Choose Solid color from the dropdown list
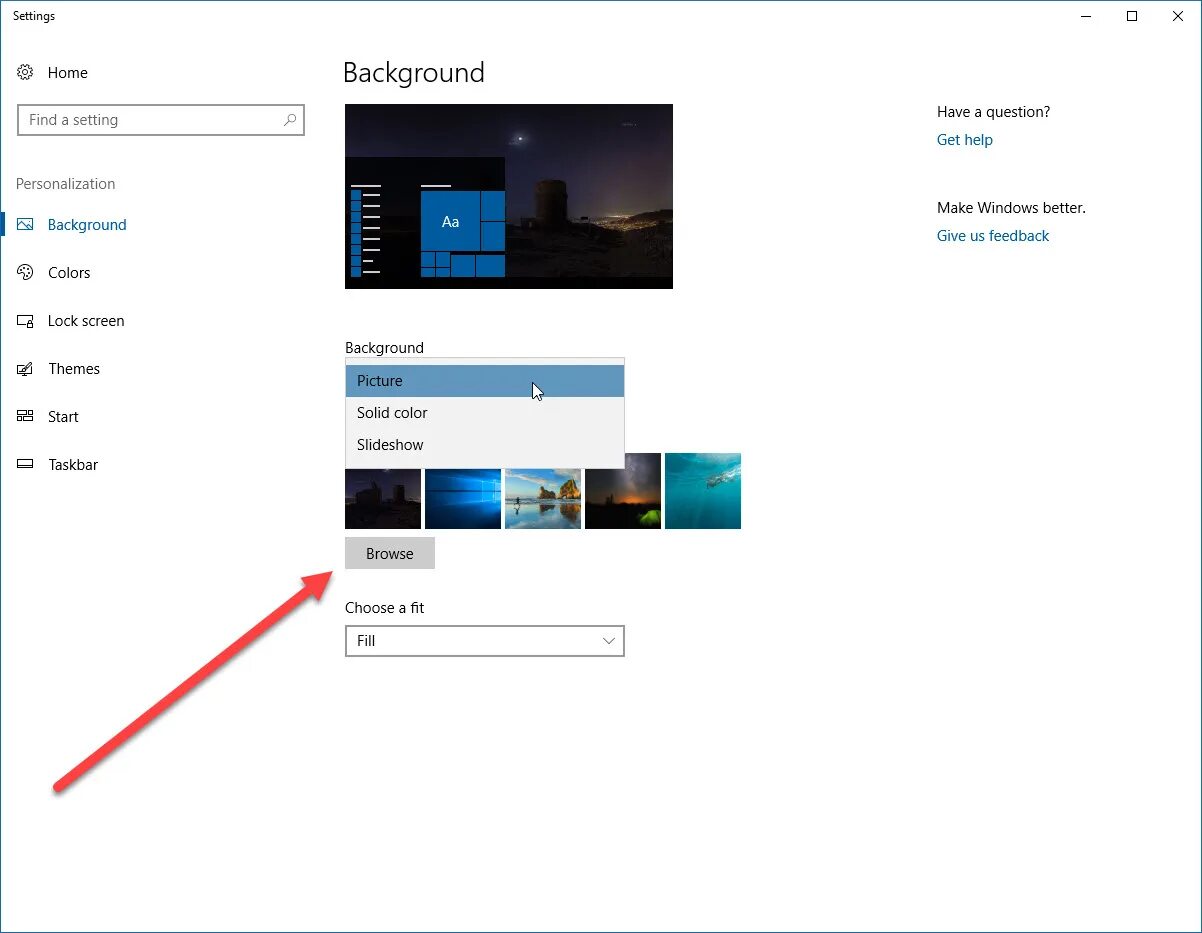1202x933 pixels. coord(485,413)
